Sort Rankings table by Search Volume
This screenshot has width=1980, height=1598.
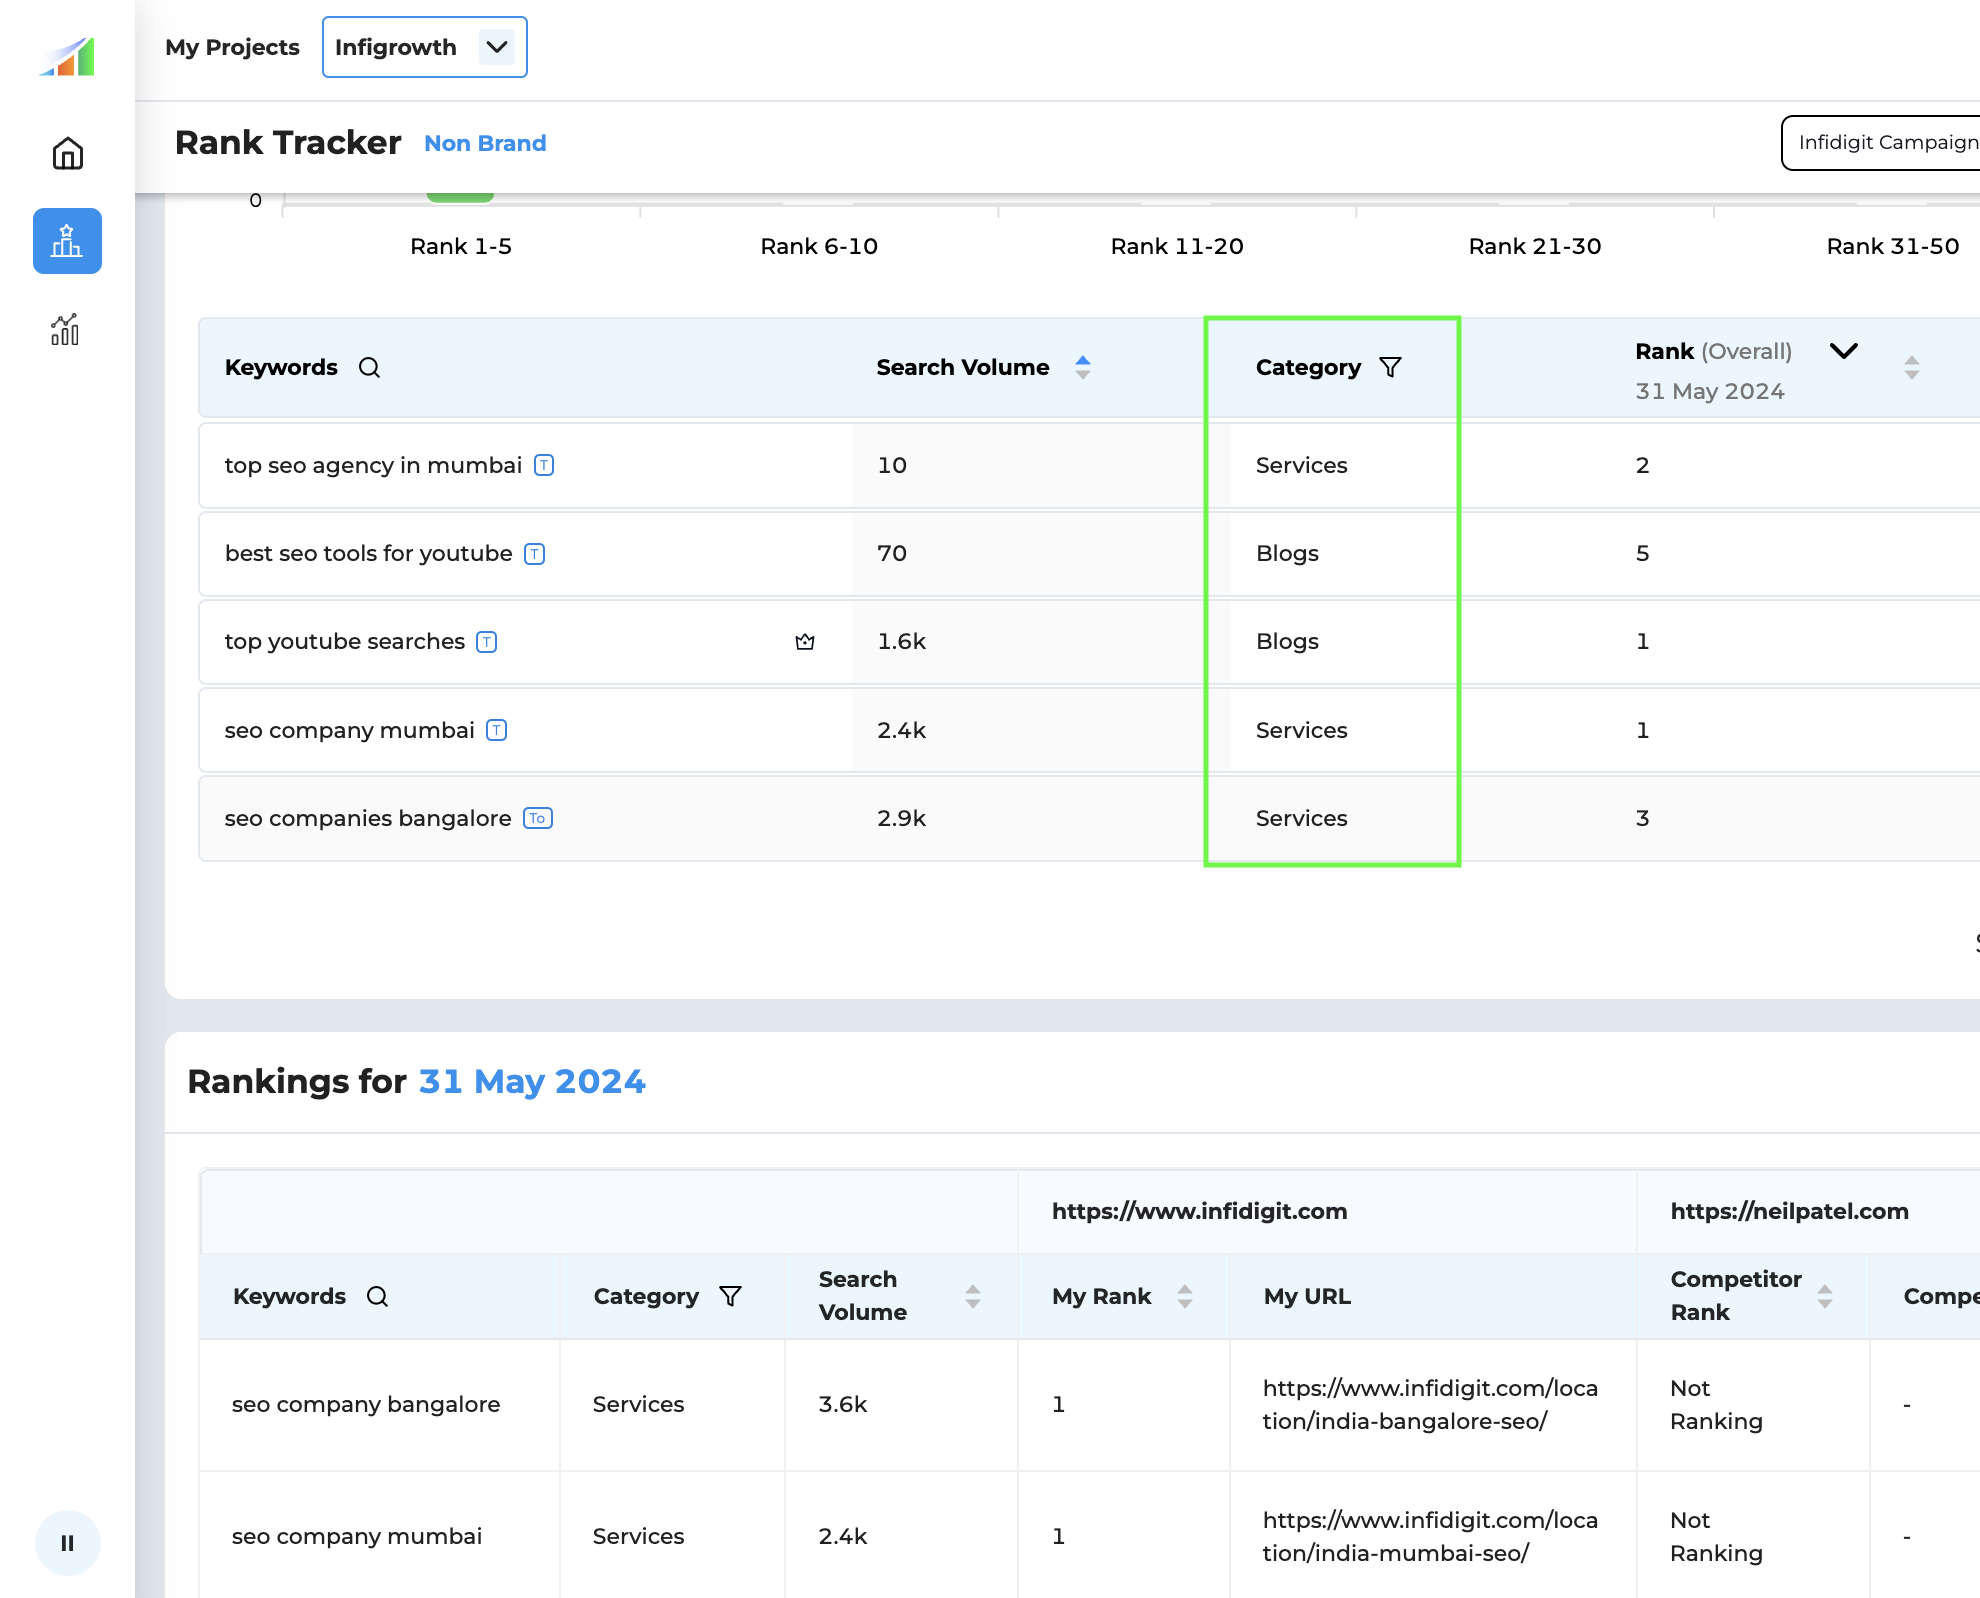pos(973,1296)
